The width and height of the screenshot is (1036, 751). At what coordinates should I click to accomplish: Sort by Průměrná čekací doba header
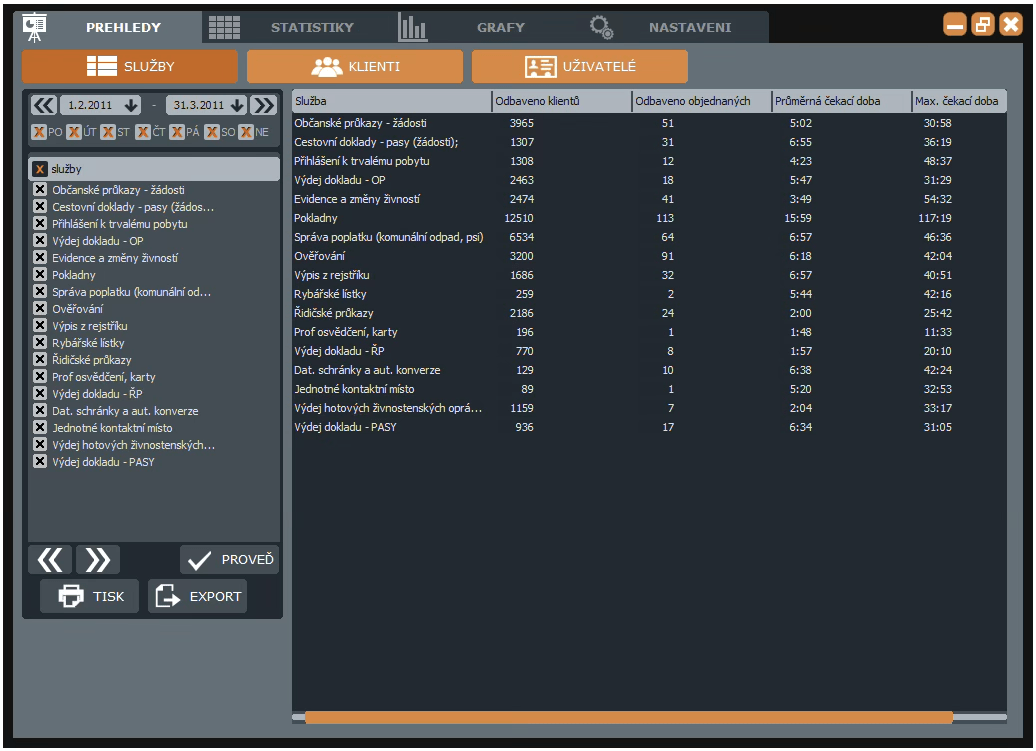tap(842, 101)
